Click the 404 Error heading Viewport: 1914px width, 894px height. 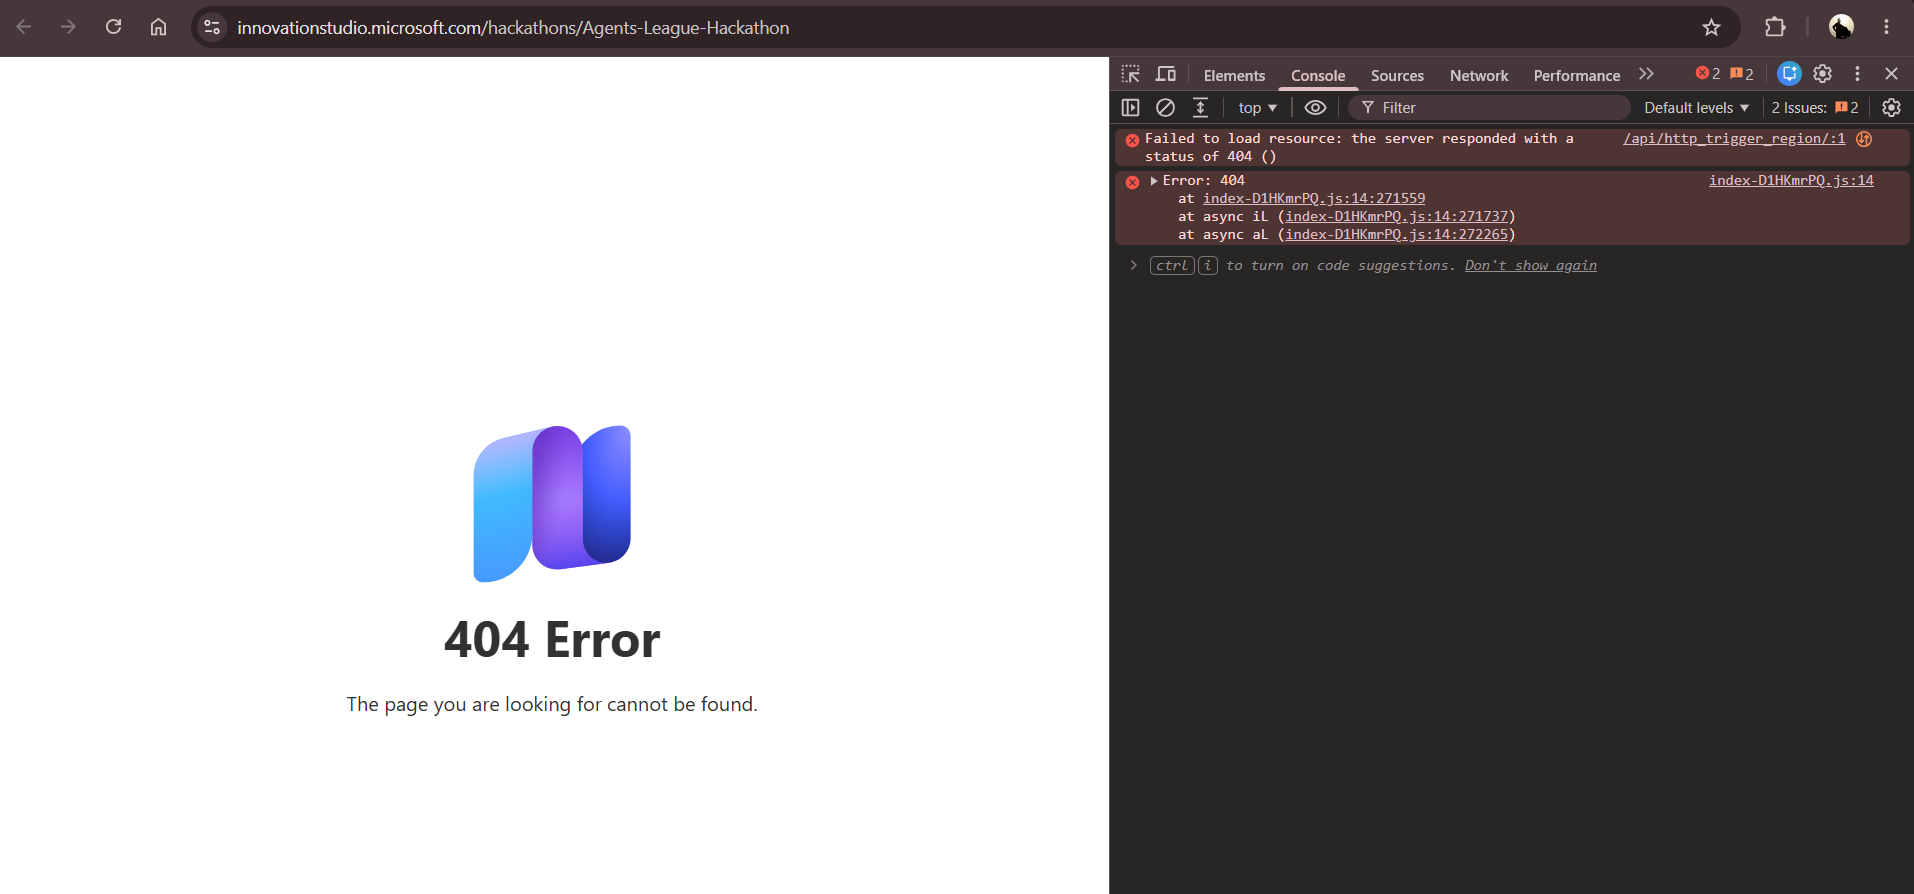pos(552,640)
